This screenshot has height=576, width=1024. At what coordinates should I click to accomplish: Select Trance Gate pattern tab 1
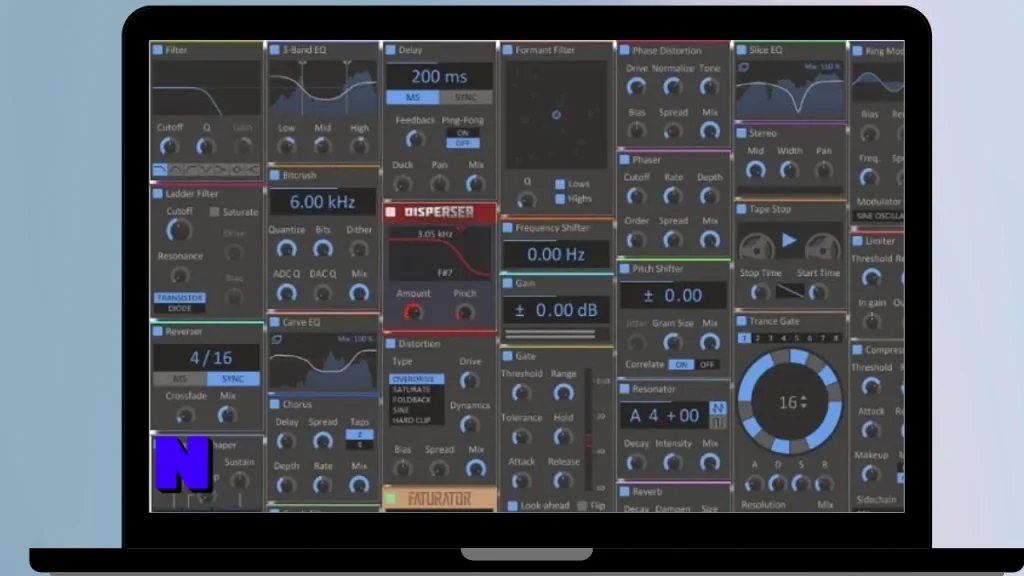744,338
